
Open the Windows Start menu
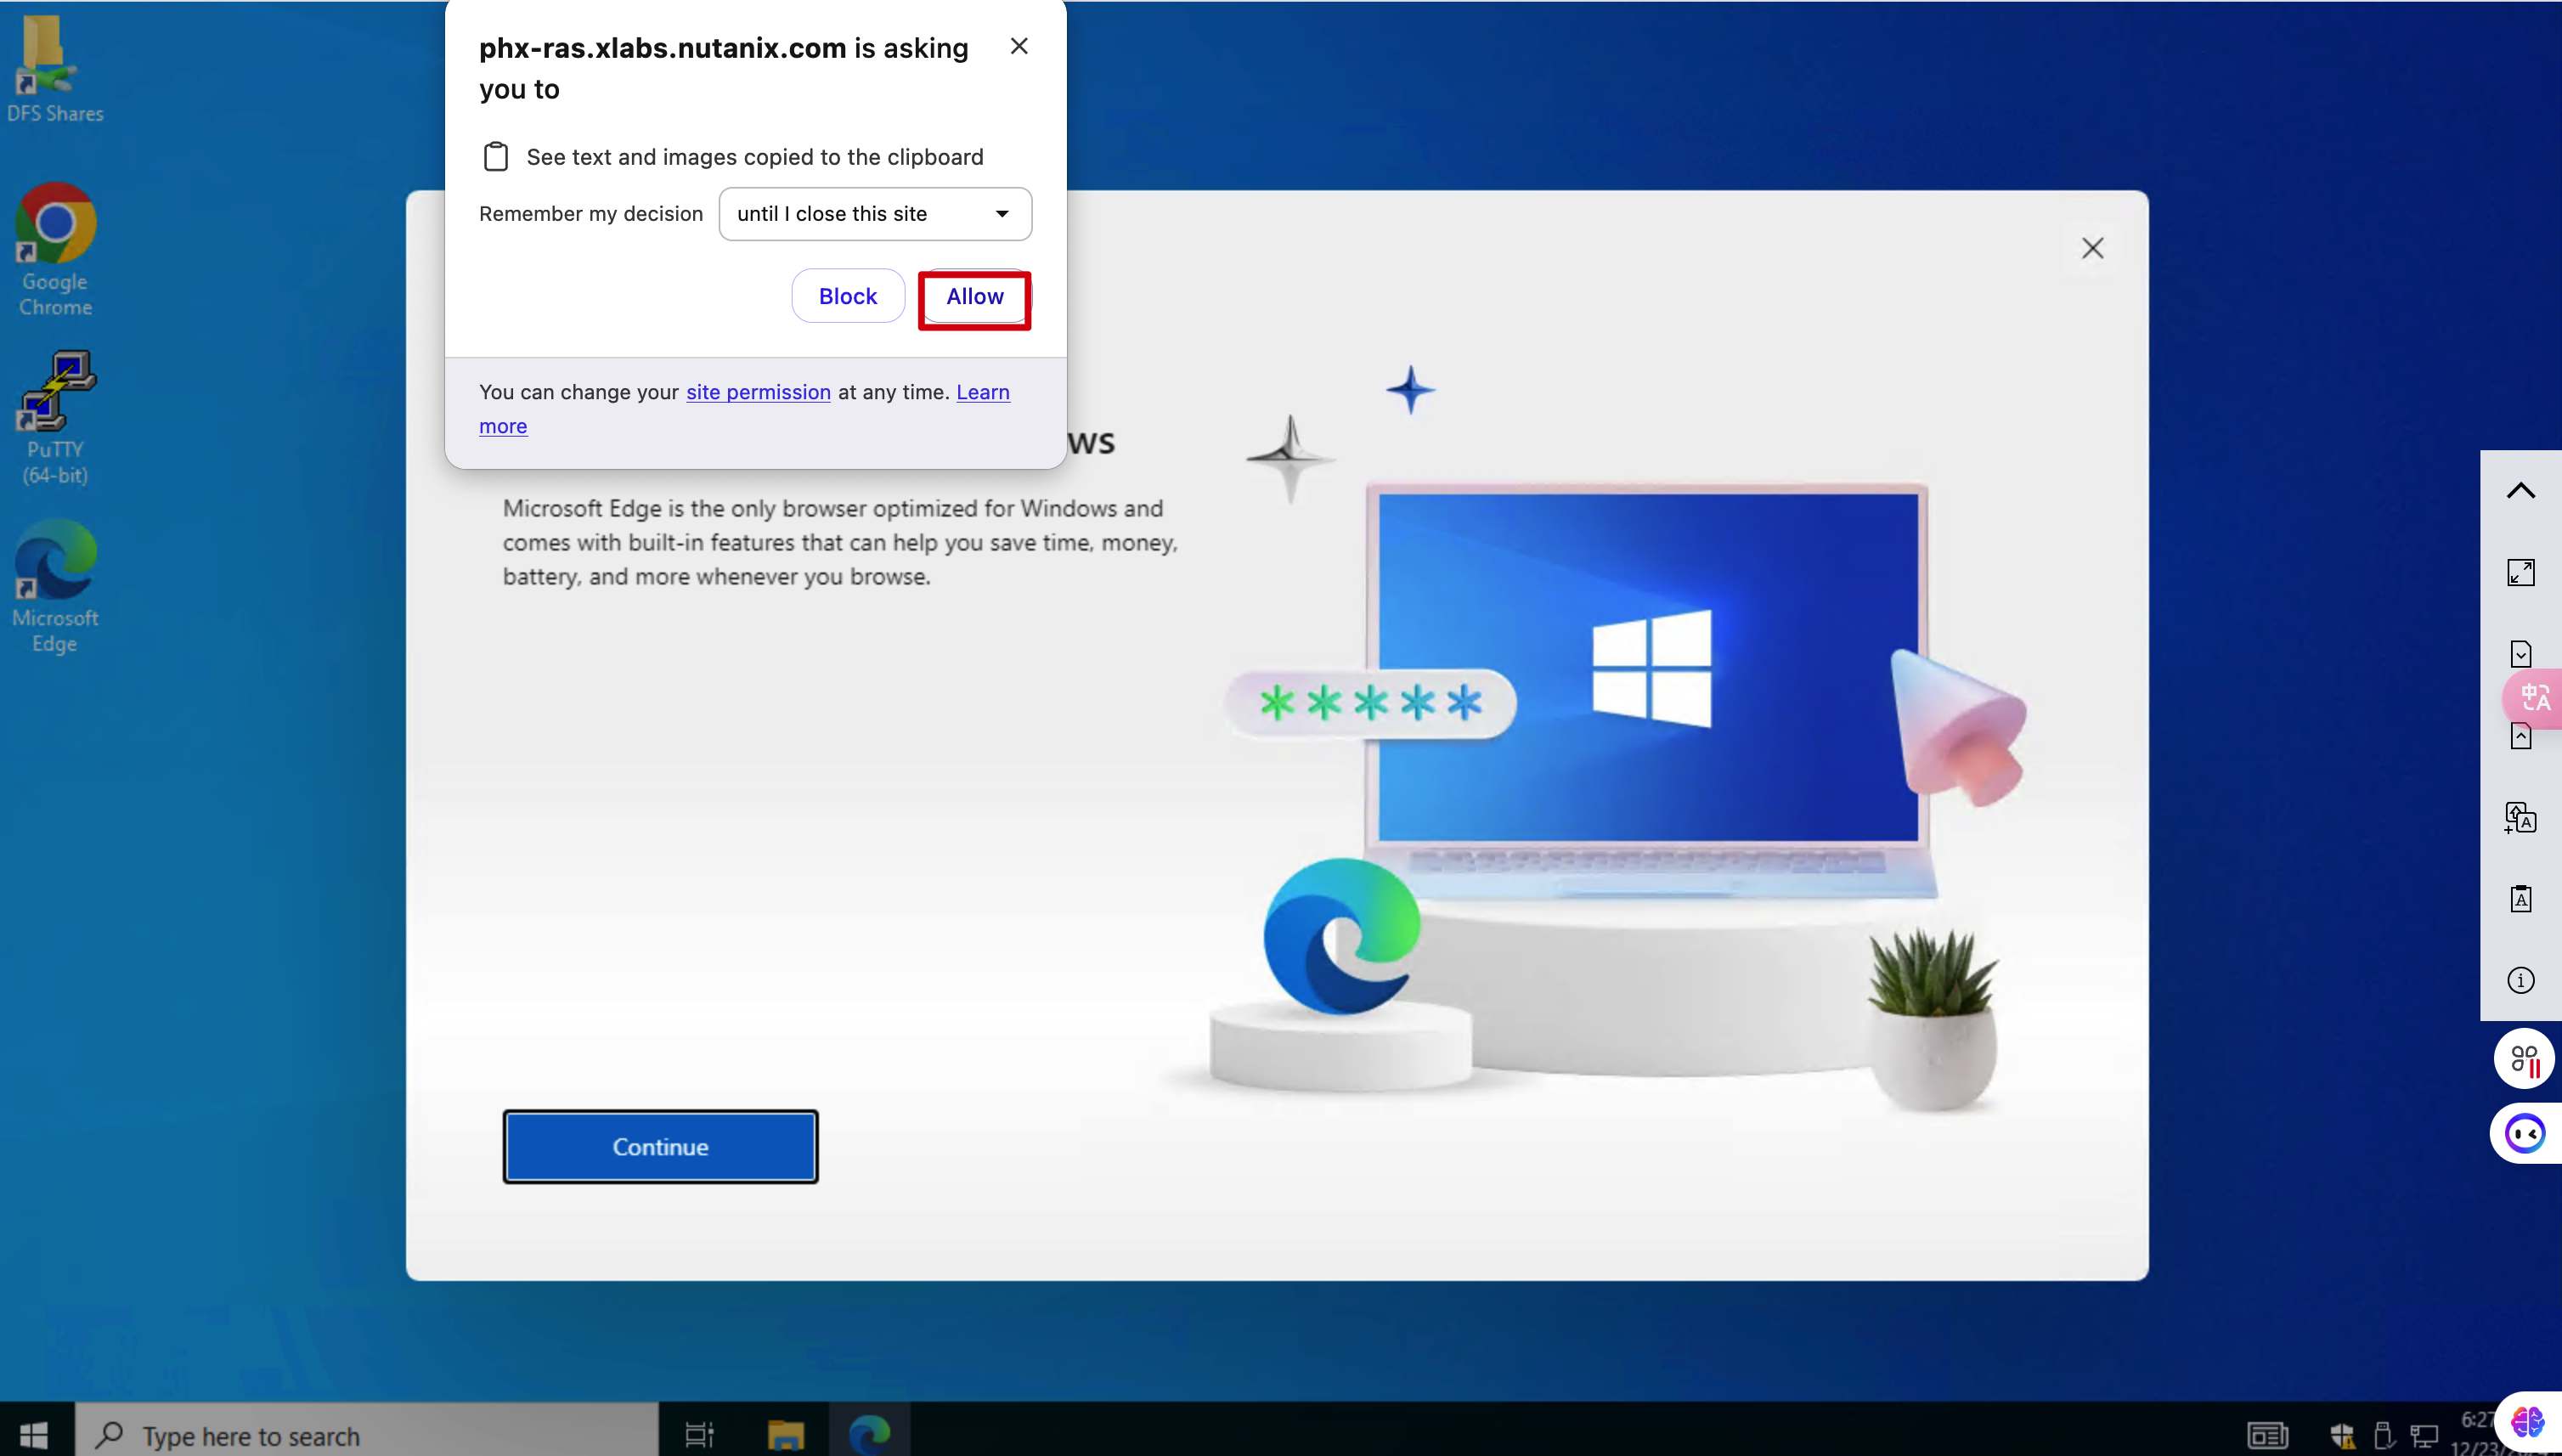pyautogui.click(x=34, y=1434)
